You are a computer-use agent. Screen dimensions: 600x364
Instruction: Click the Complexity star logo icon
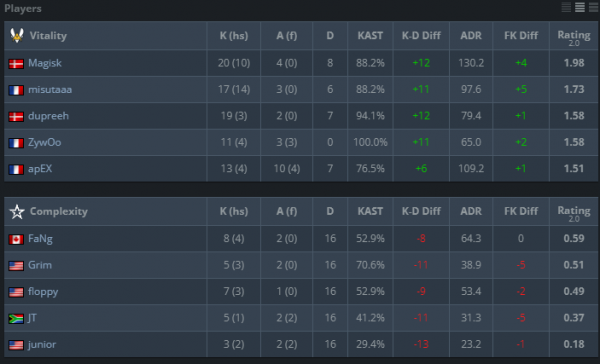17,211
